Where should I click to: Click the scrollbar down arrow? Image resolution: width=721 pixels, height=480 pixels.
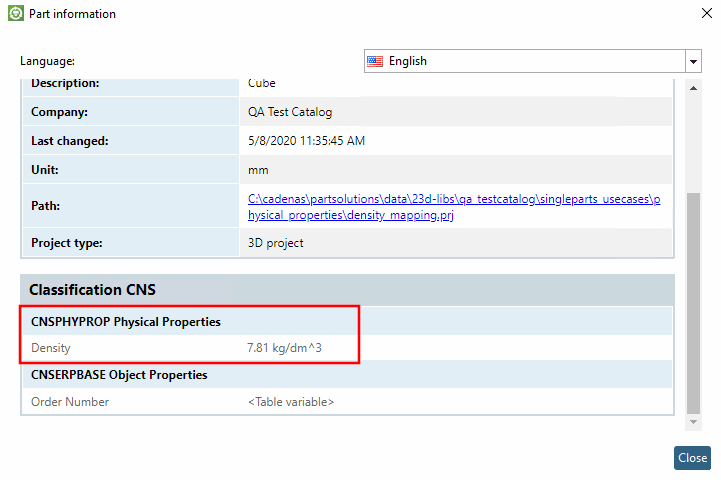693,422
